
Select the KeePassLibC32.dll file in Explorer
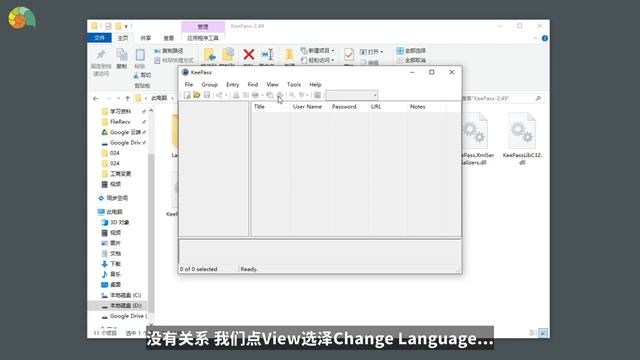522,139
